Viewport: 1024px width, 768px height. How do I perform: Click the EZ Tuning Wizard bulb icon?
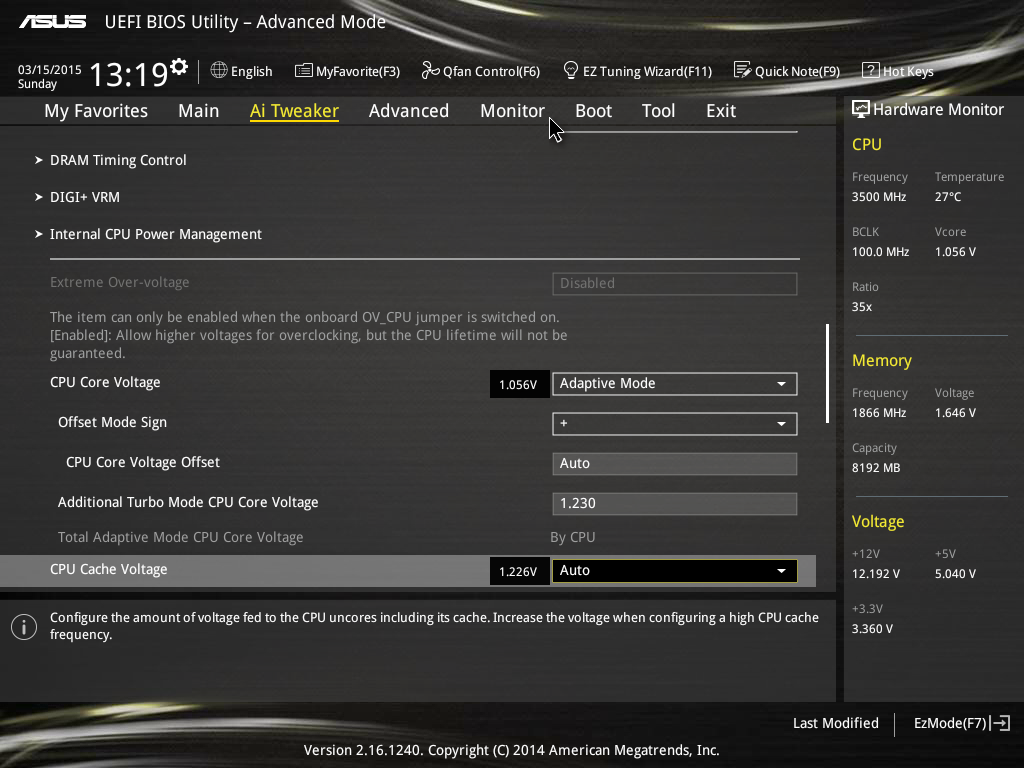coord(570,70)
